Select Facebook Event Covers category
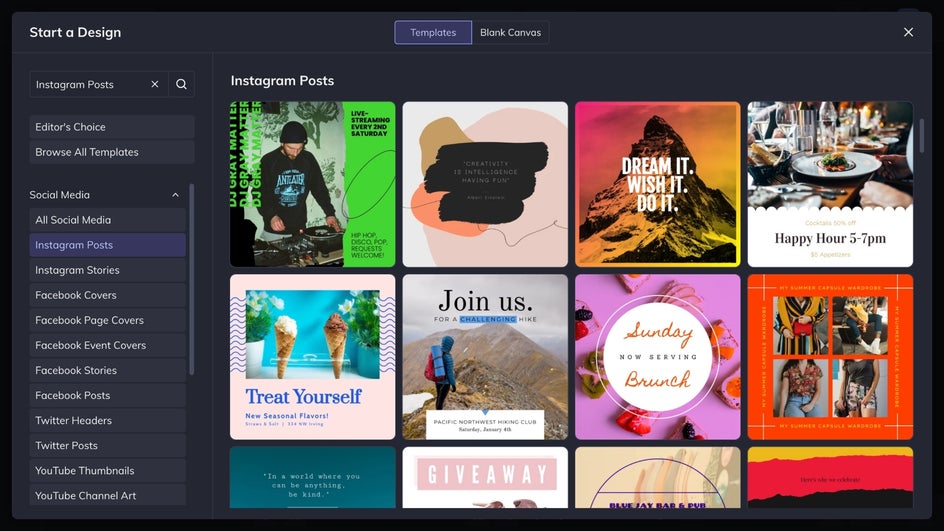 (x=108, y=346)
